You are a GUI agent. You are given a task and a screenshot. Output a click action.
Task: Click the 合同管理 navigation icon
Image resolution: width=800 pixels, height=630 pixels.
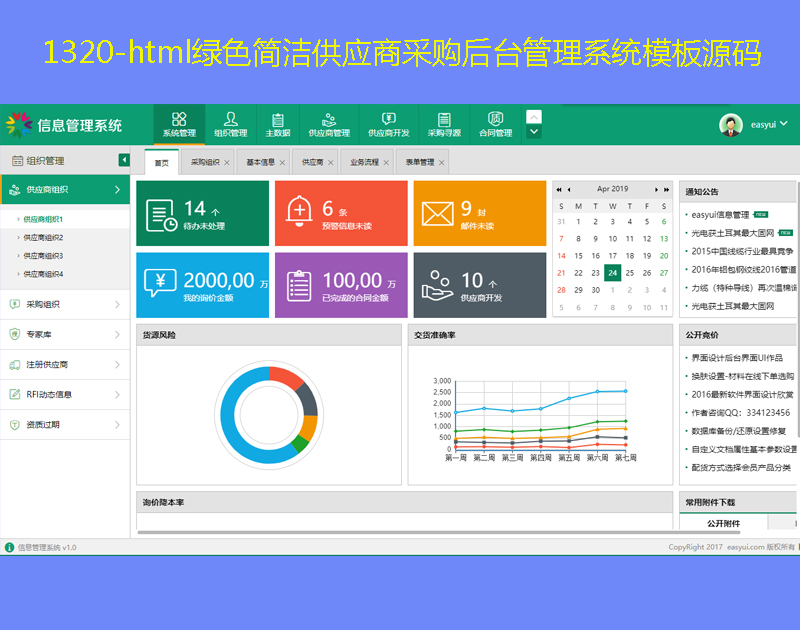[x=495, y=124]
